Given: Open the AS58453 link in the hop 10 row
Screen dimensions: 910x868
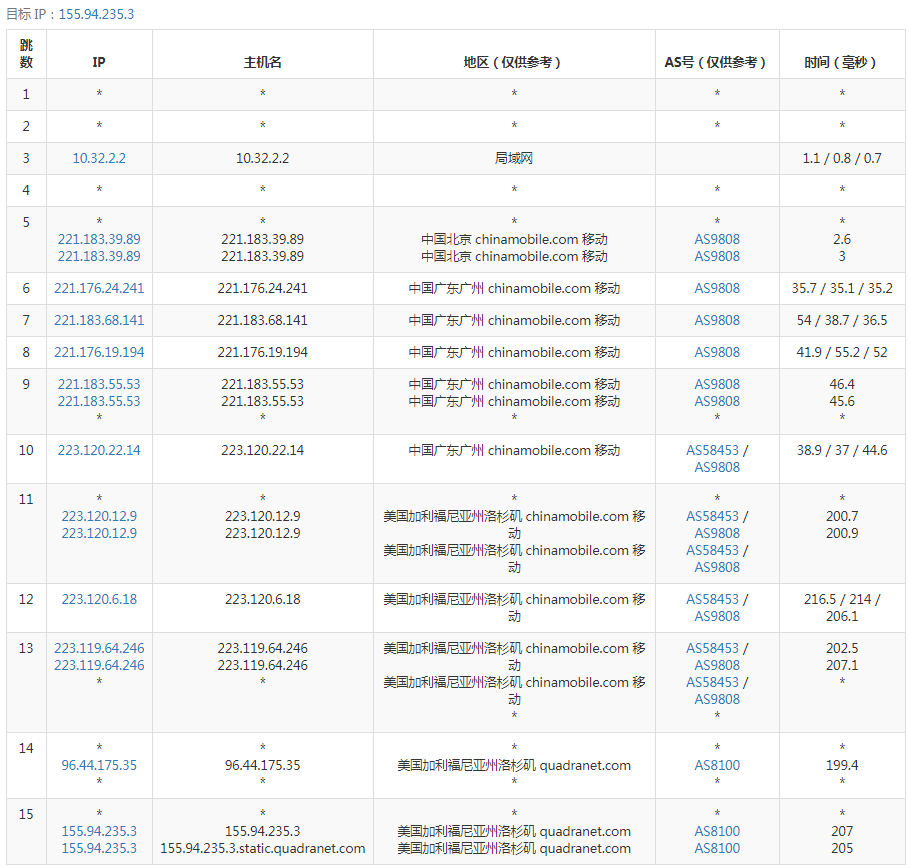Looking at the screenshot, I should 713,450.
